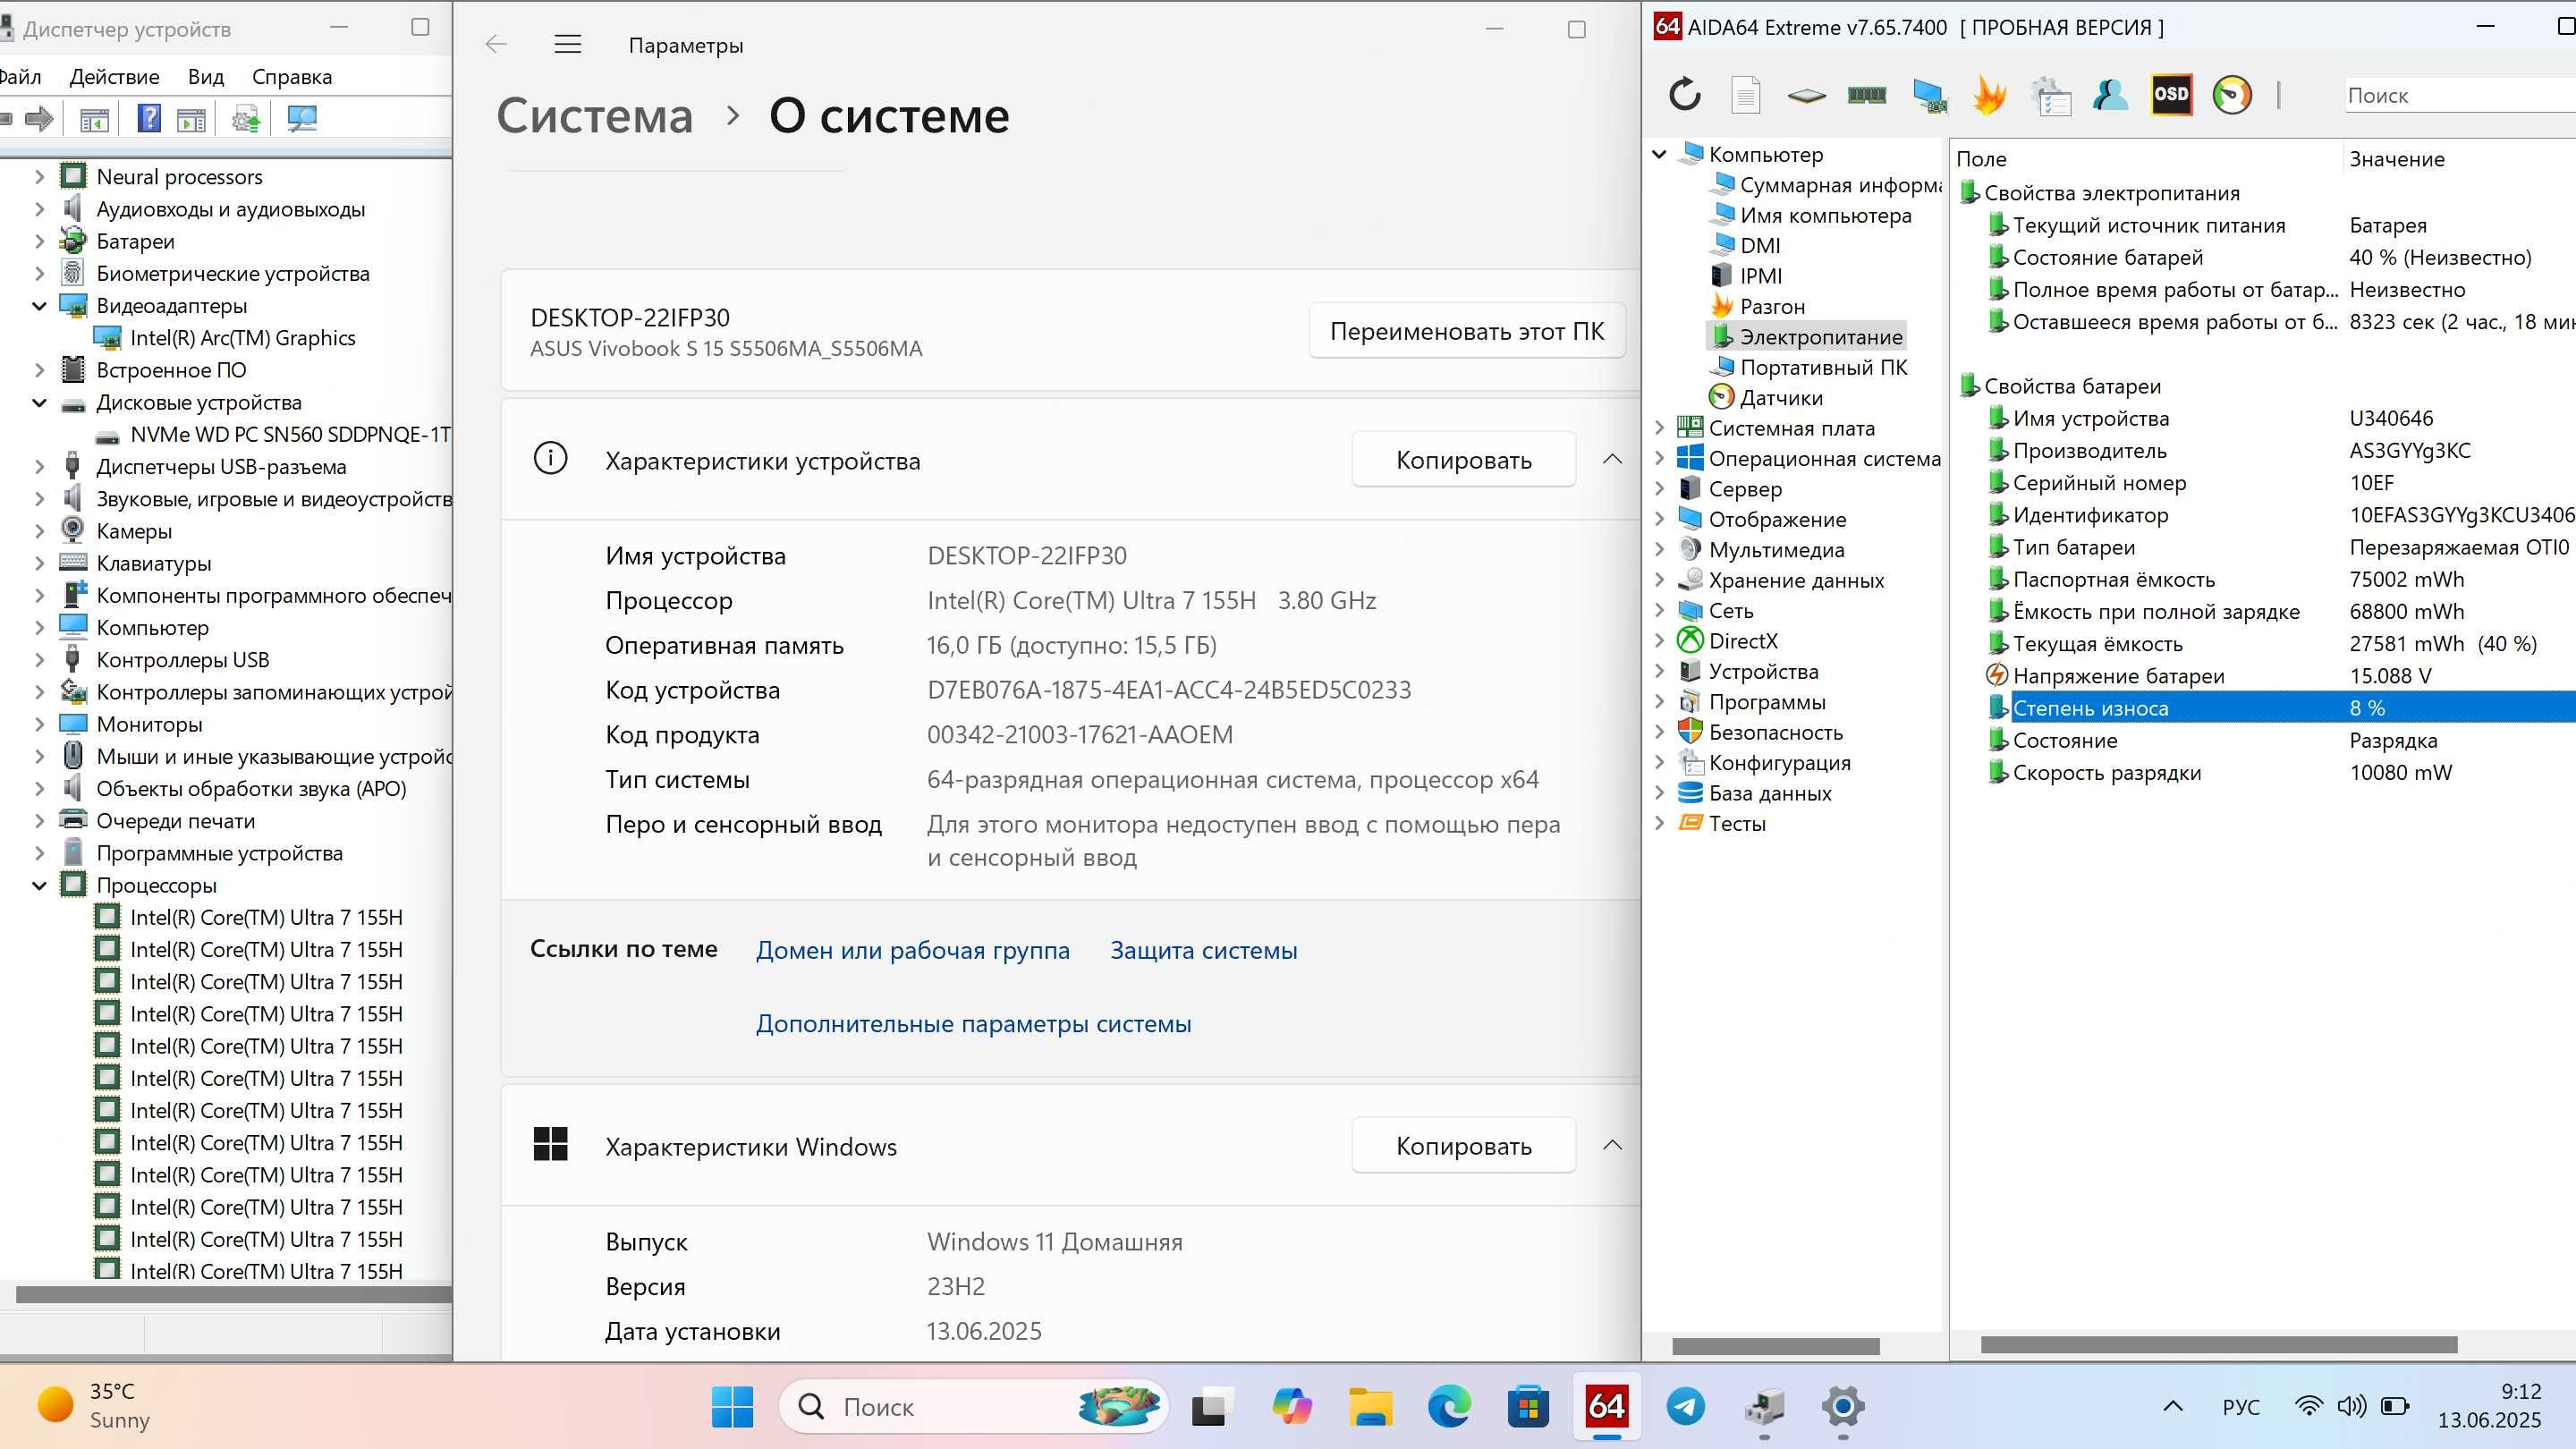2576x1449 pixels.
Task: Open the AIDA64 sensor gauge toolbar icon
Action: (2232, 95)
